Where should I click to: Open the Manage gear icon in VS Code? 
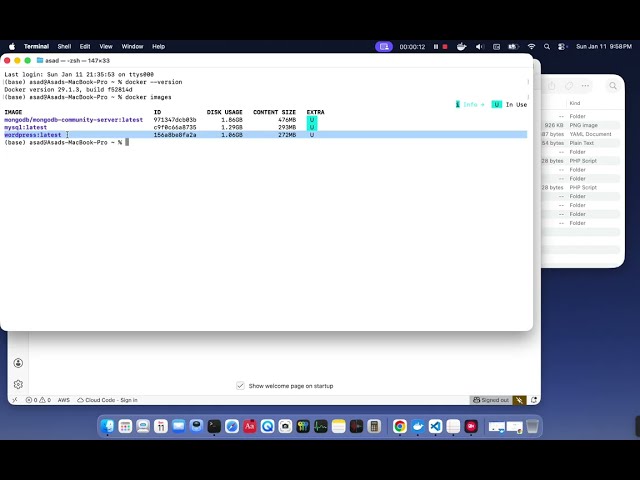(18, 384)
